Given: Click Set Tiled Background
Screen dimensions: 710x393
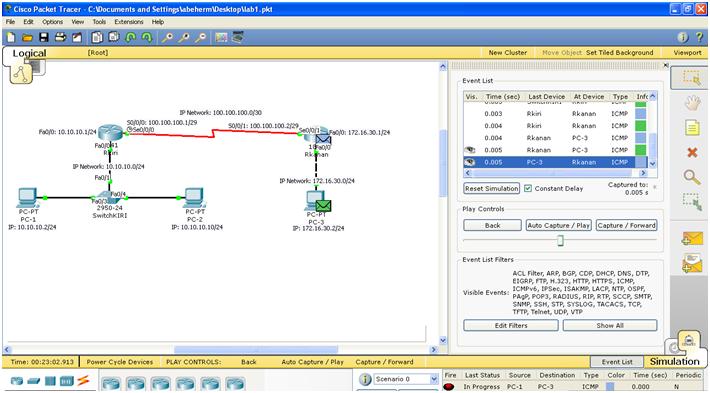Looking at the screenshot, I should (x=619, y=53).
